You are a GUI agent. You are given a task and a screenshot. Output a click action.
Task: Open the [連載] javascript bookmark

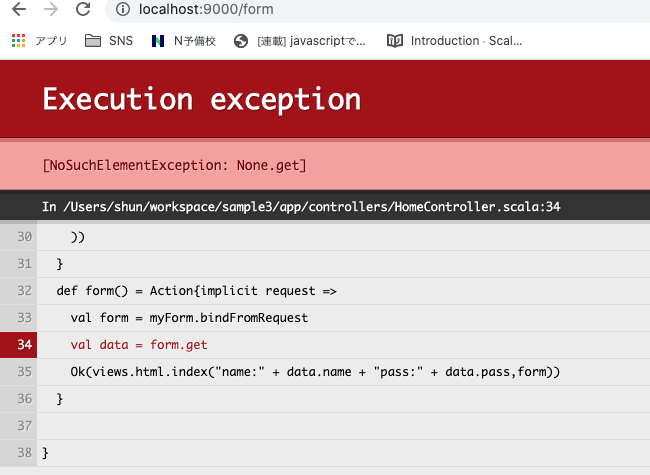click(x=299, y=41)
